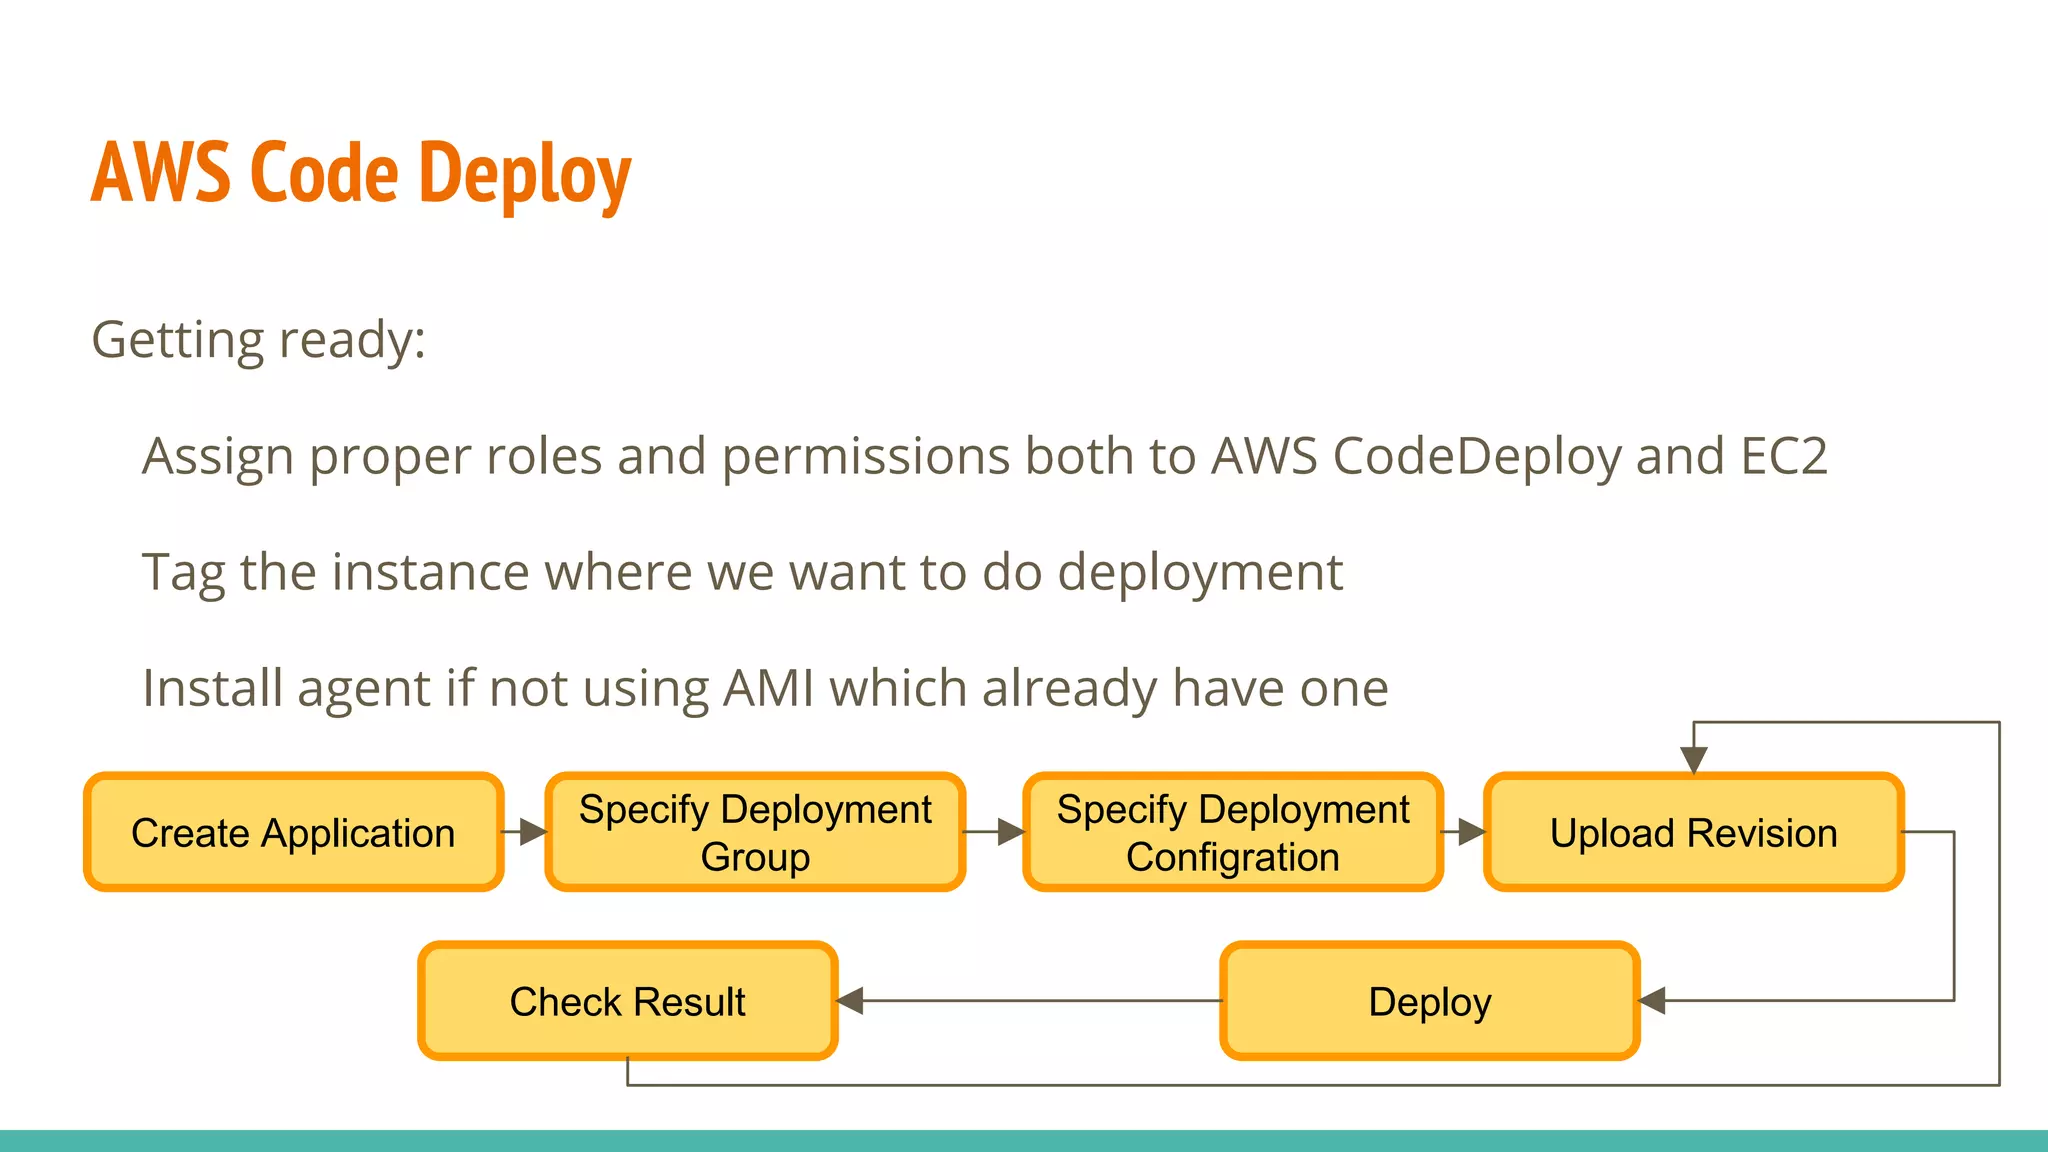The height and width of the screenshot is (1152, 2048).
Task: Click the line about assigning roles and permissions
Action: coord(985,457)
